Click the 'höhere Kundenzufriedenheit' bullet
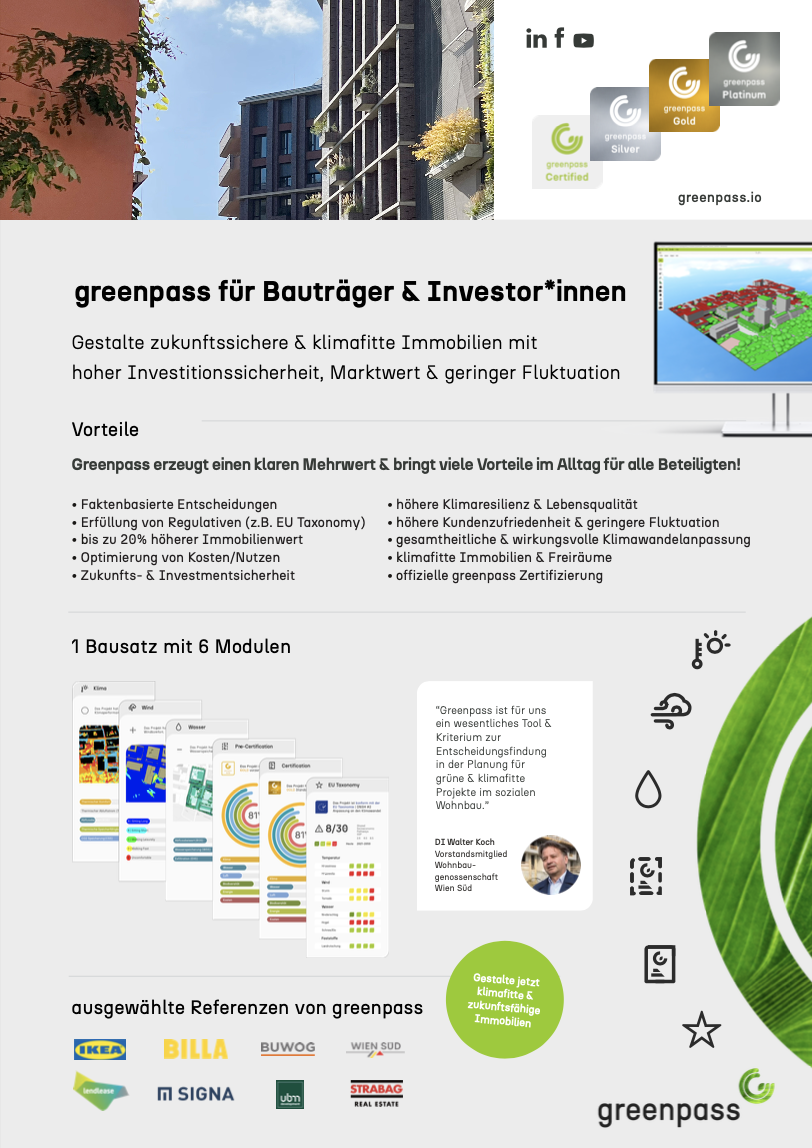The height and width of the screenshot is (1148, 812). (554, 522)
